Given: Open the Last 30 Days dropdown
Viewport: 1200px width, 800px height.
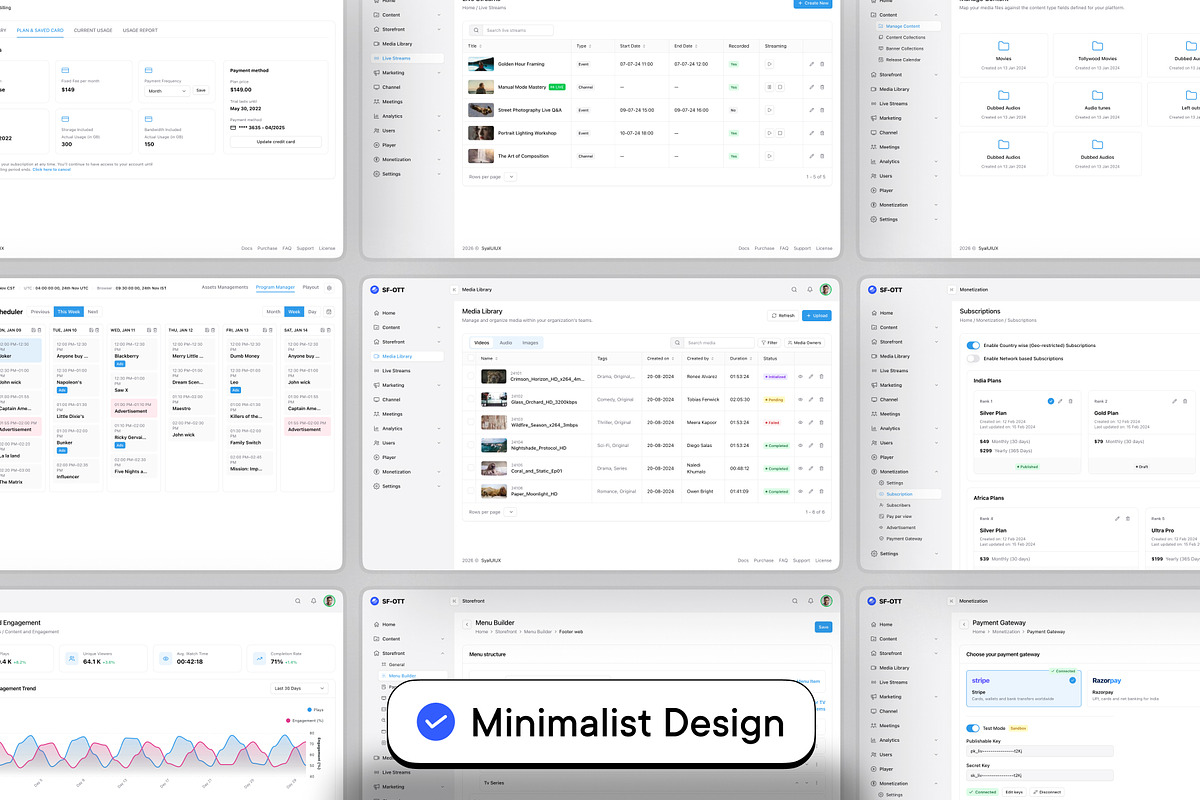Looking at the screenshot, I should coord(301,688).
